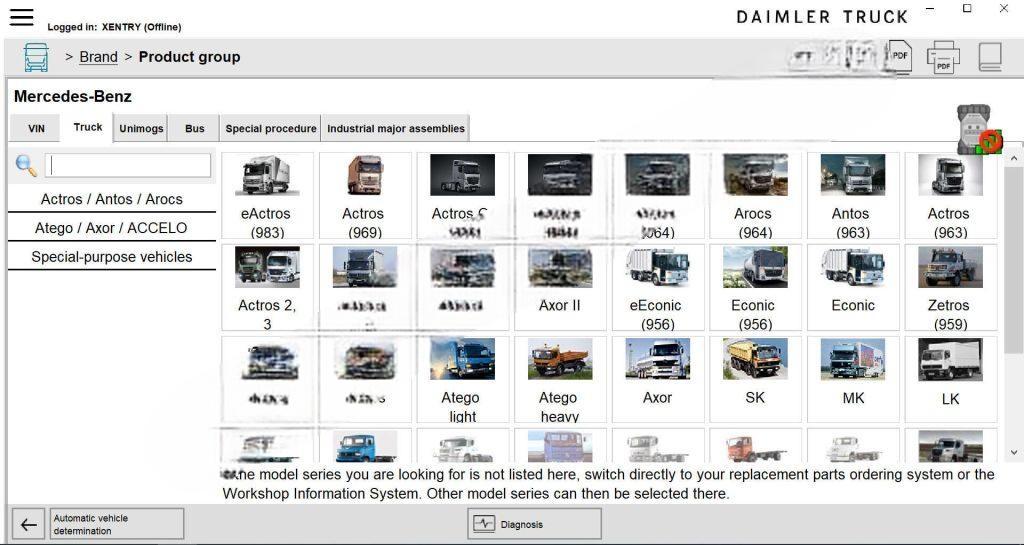This screenshot has height=545, width=1024.
Task: Select Atego heavy model tile
Action: click(560, 379)
